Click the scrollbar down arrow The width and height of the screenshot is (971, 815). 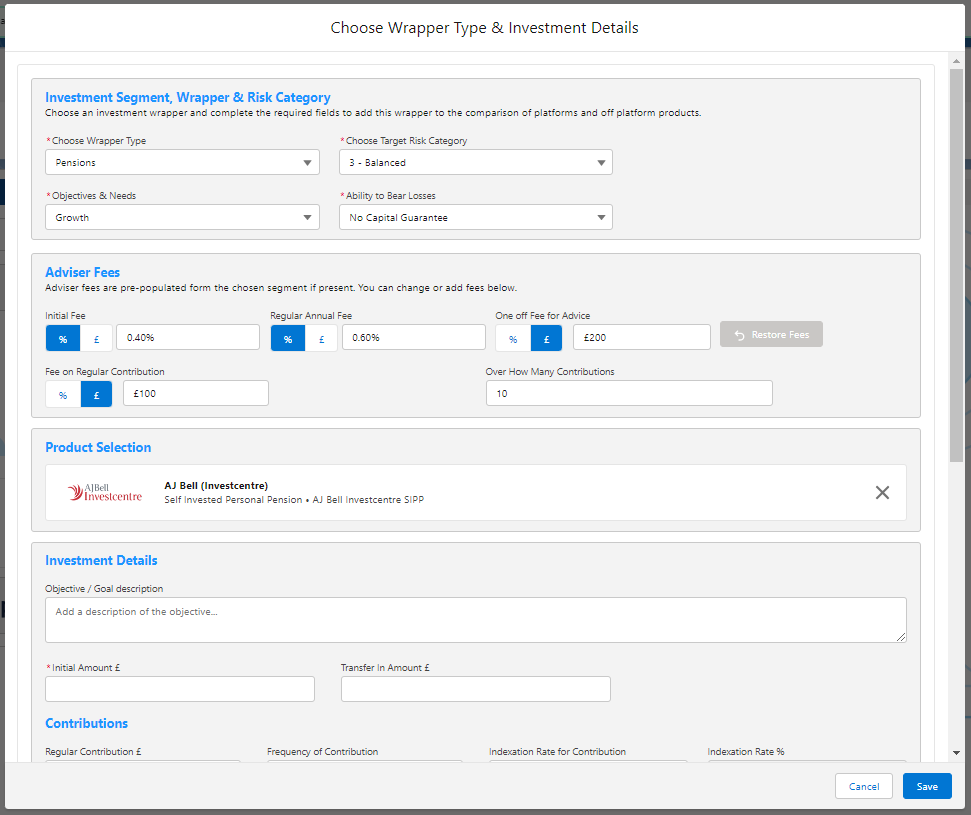956,753
